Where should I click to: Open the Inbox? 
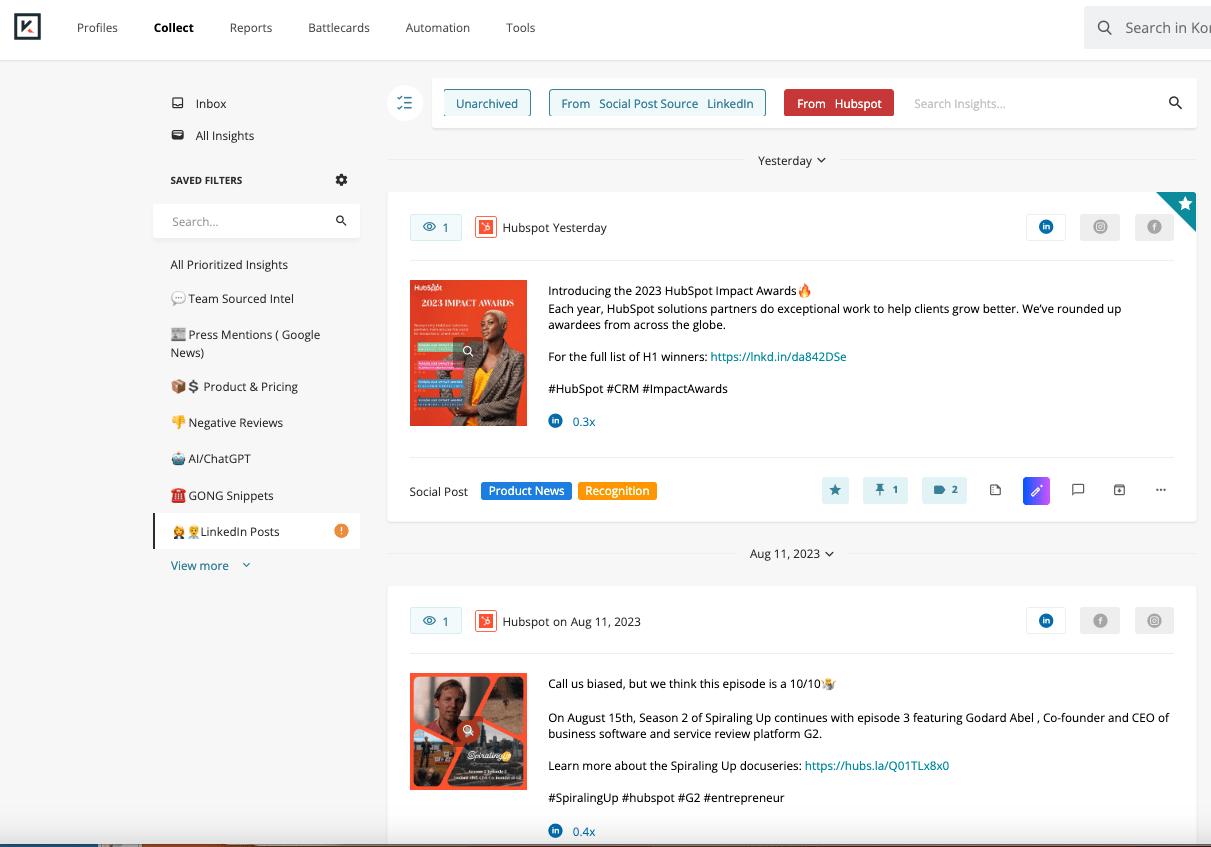[199, 104]
